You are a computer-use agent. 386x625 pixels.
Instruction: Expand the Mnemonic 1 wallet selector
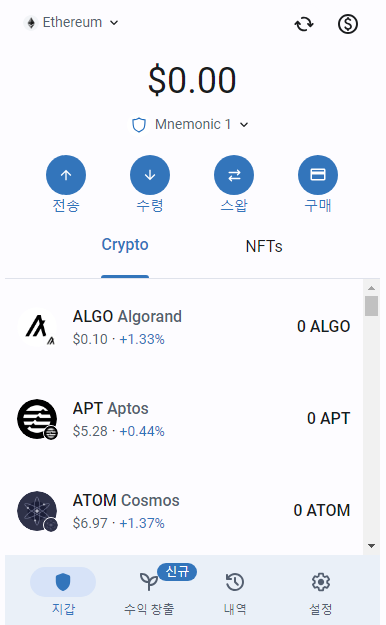190,125
